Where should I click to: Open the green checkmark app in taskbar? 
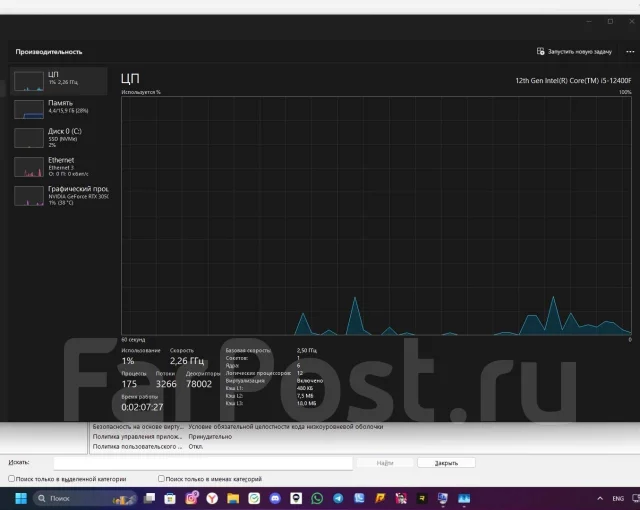(x=254, y=498)
